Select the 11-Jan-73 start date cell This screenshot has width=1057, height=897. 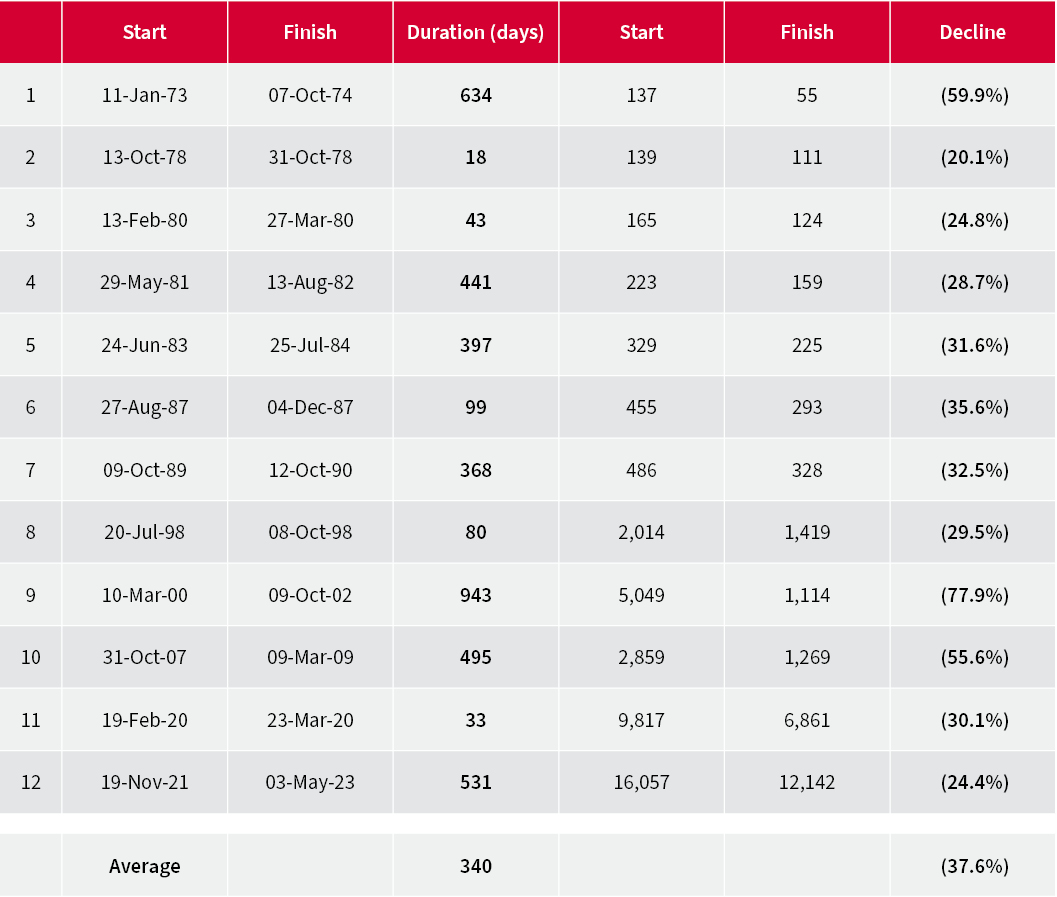(144, 95)
